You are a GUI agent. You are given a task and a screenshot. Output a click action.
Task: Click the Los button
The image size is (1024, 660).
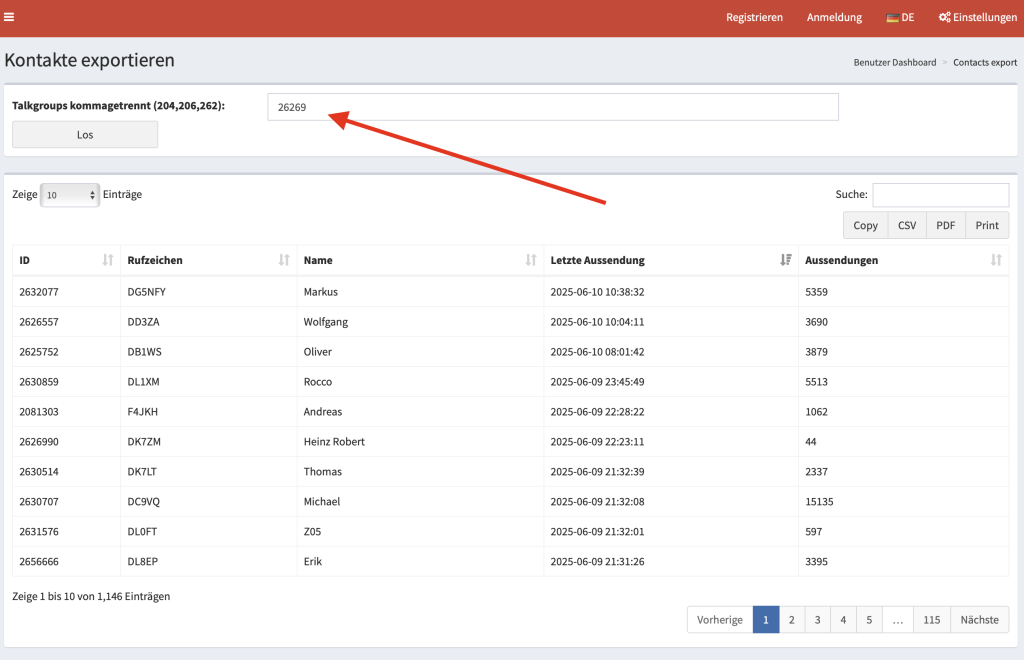click(x=85, y=134)
